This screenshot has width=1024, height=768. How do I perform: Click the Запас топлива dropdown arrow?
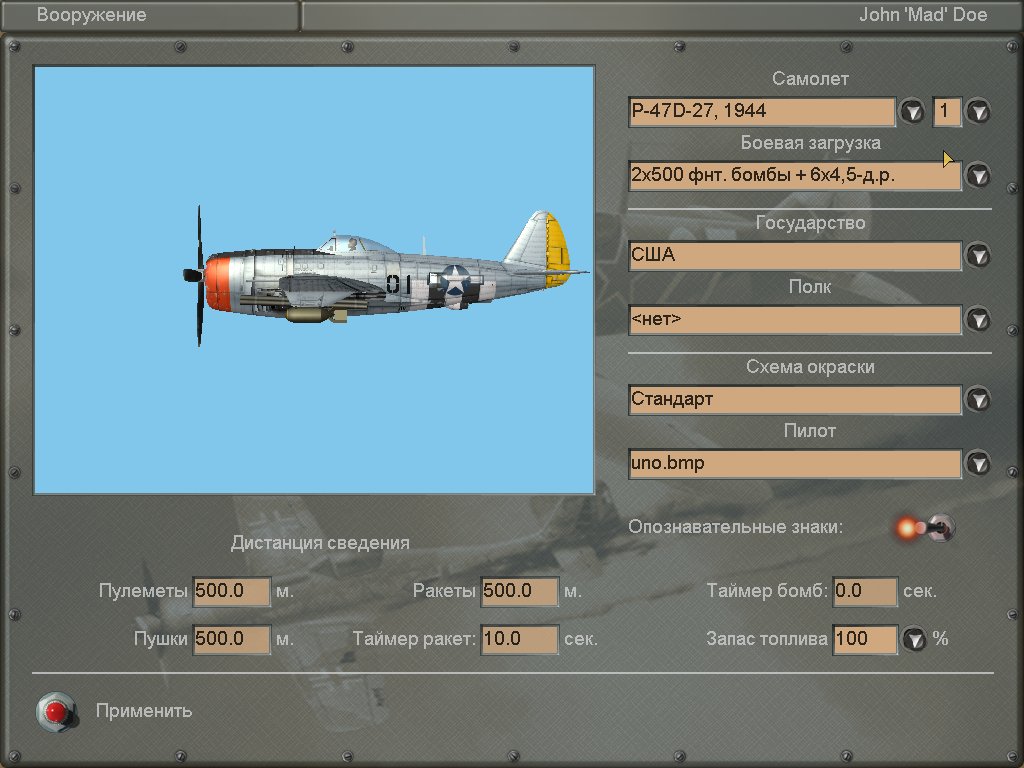[914, 639]
